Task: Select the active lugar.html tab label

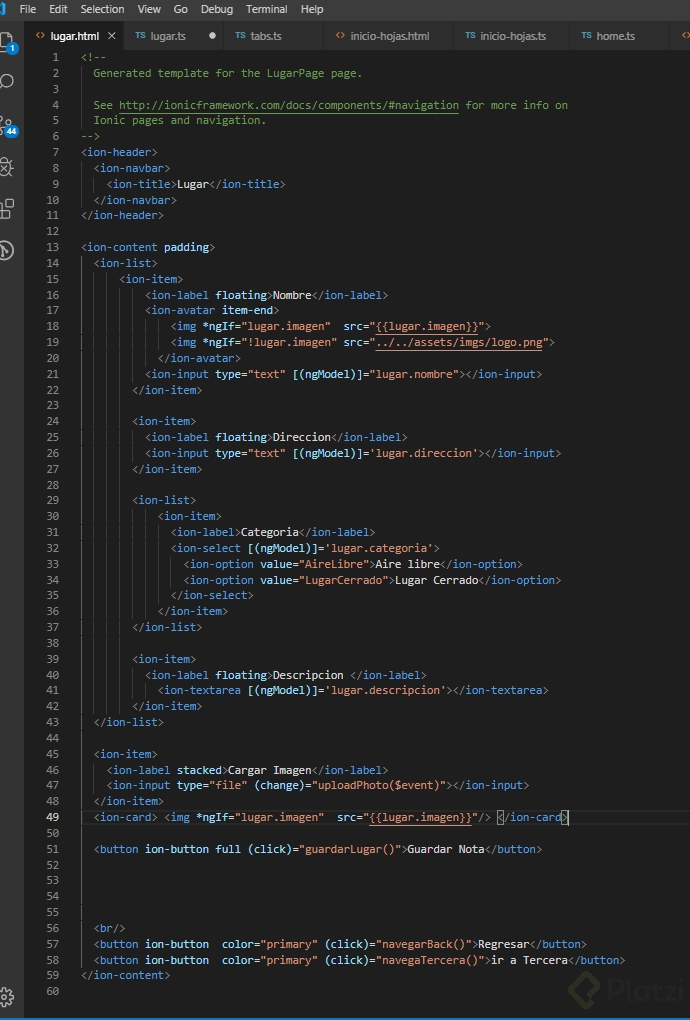Action: (75, 36)
